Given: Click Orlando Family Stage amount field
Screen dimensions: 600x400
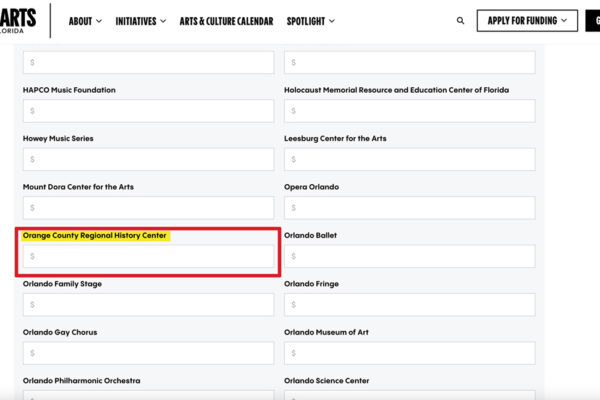Looking at the screenshot, I should [148, 305].
